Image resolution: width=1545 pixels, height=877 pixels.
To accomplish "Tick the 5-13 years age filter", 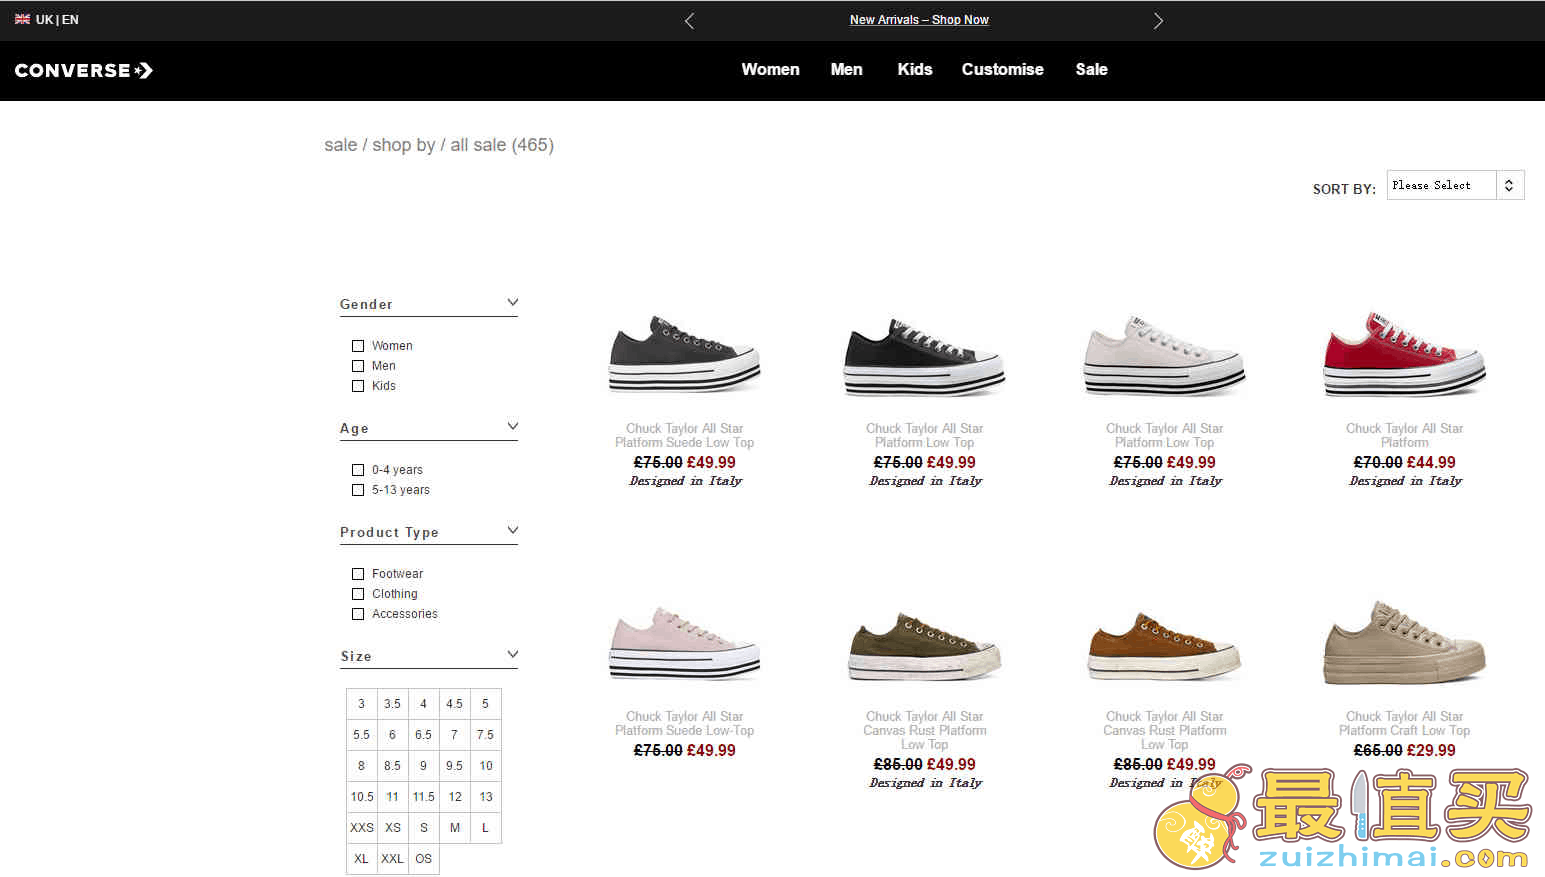I will 358,490.
